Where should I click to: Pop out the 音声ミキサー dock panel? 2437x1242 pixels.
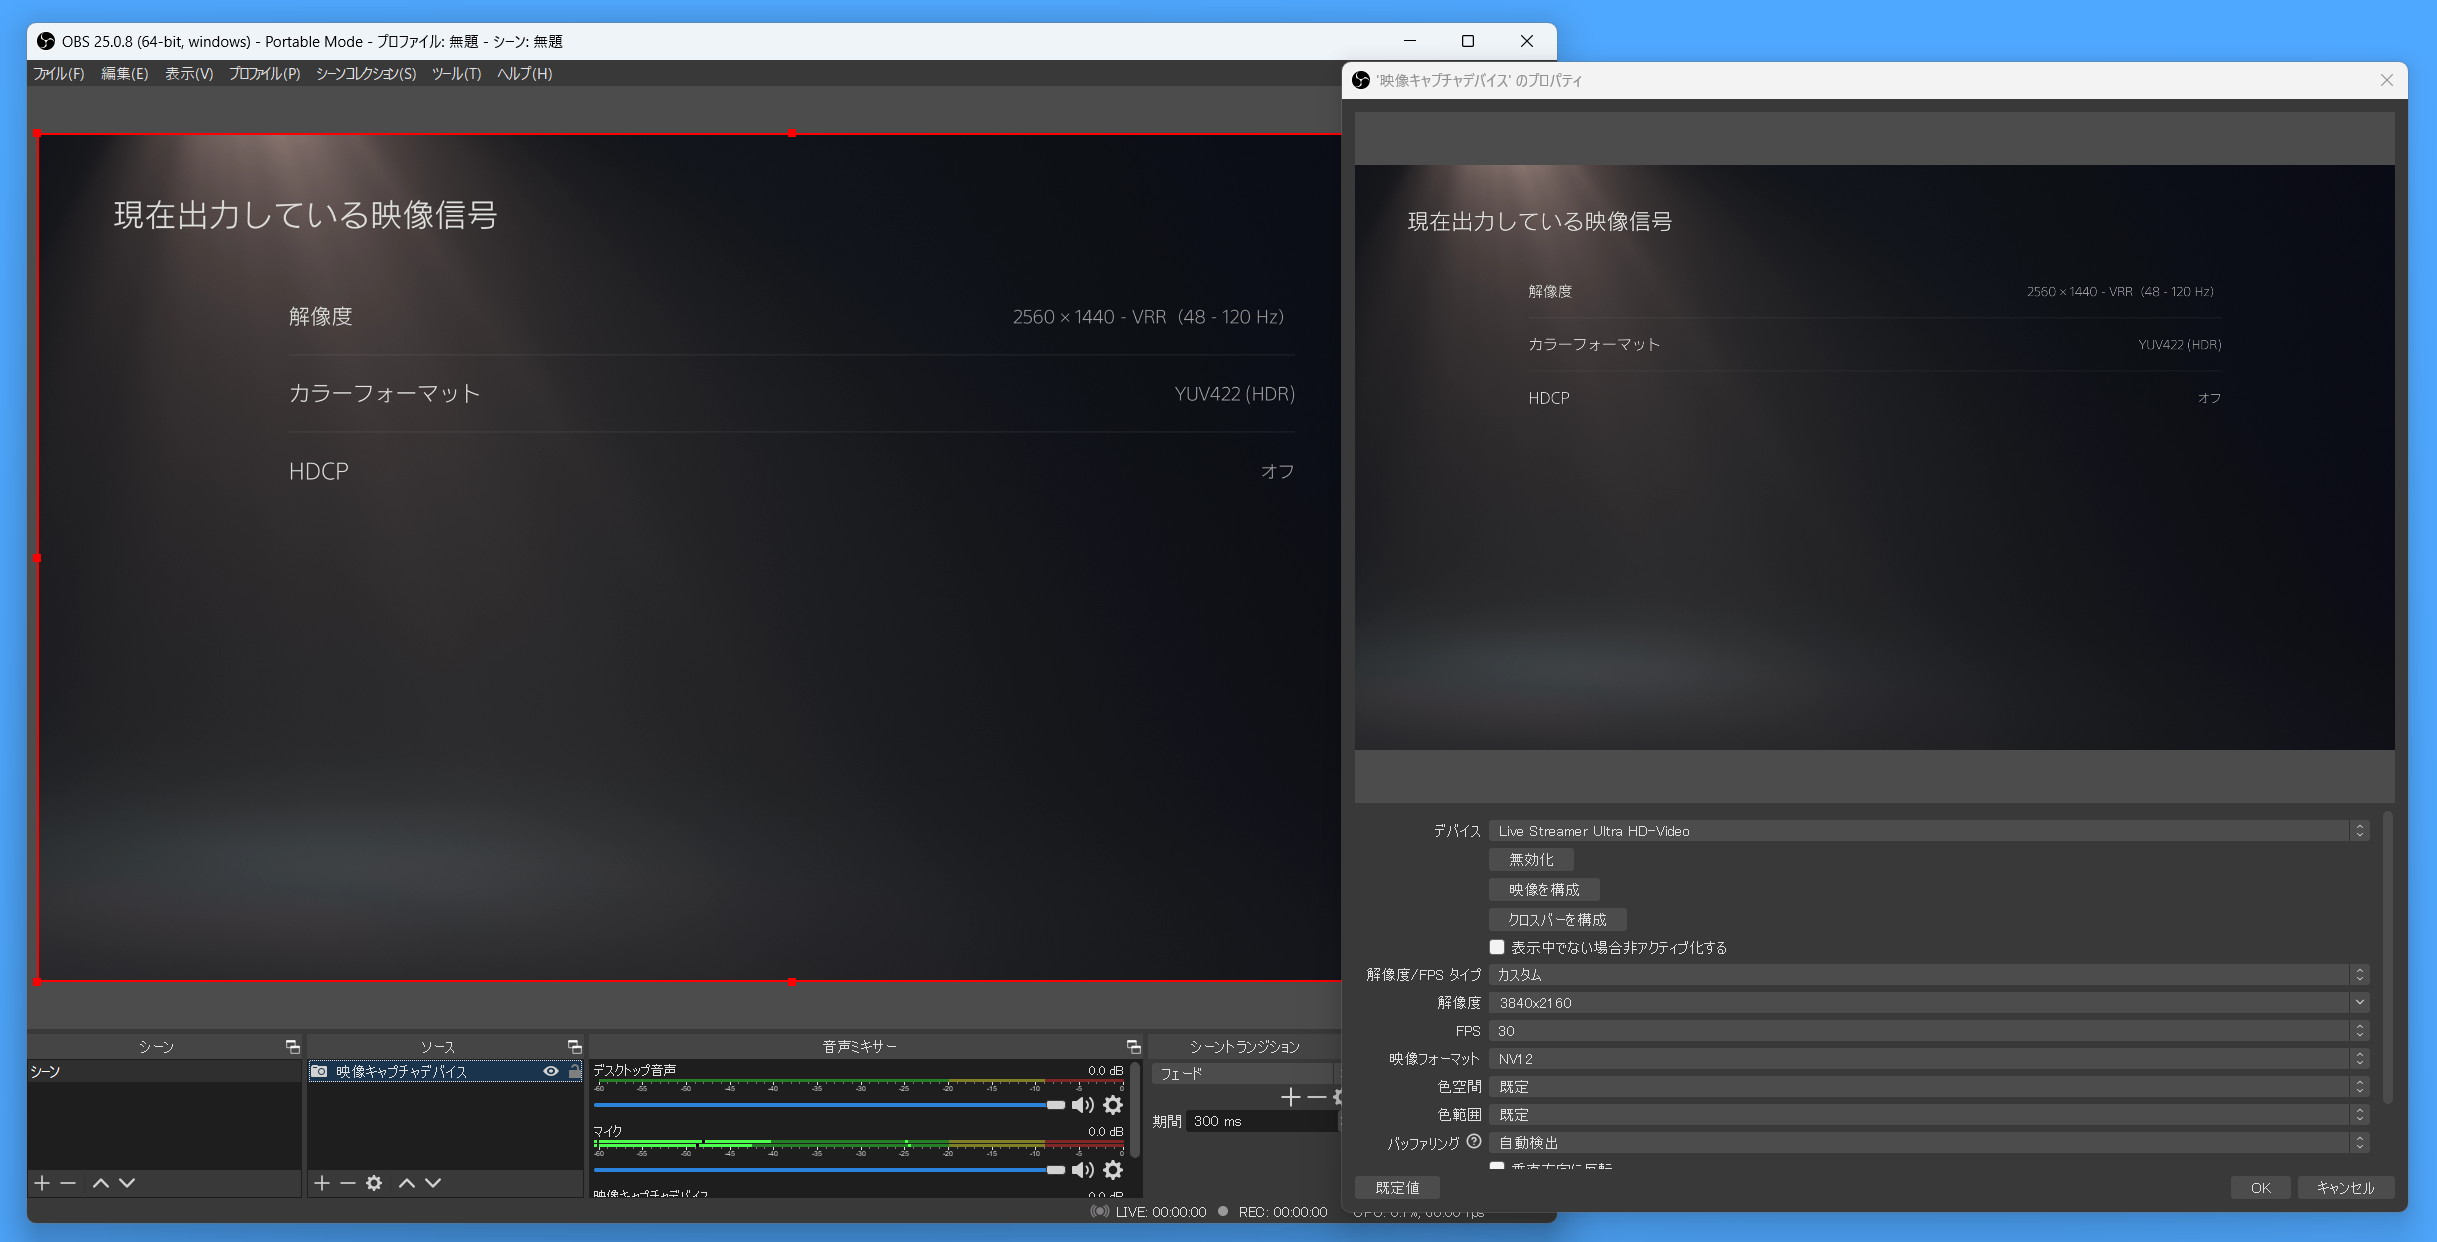pos(1134,1046)
